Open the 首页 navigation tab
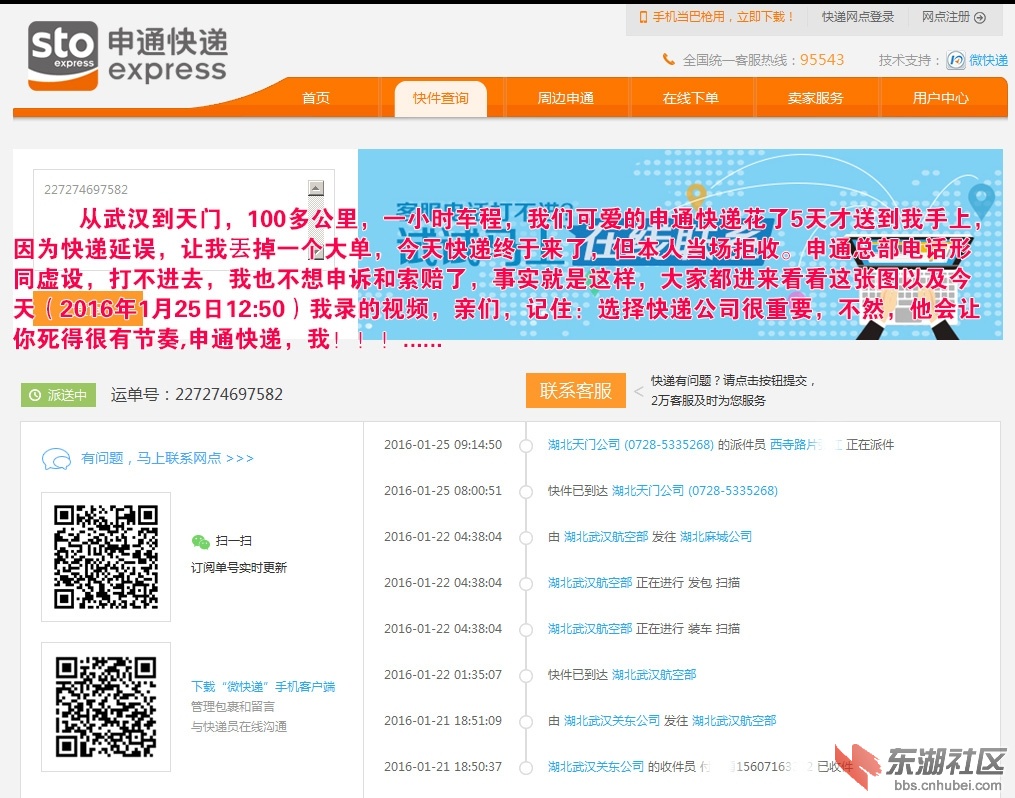Viewport: 1015px width, 798px height. click(x=316, y=98)
